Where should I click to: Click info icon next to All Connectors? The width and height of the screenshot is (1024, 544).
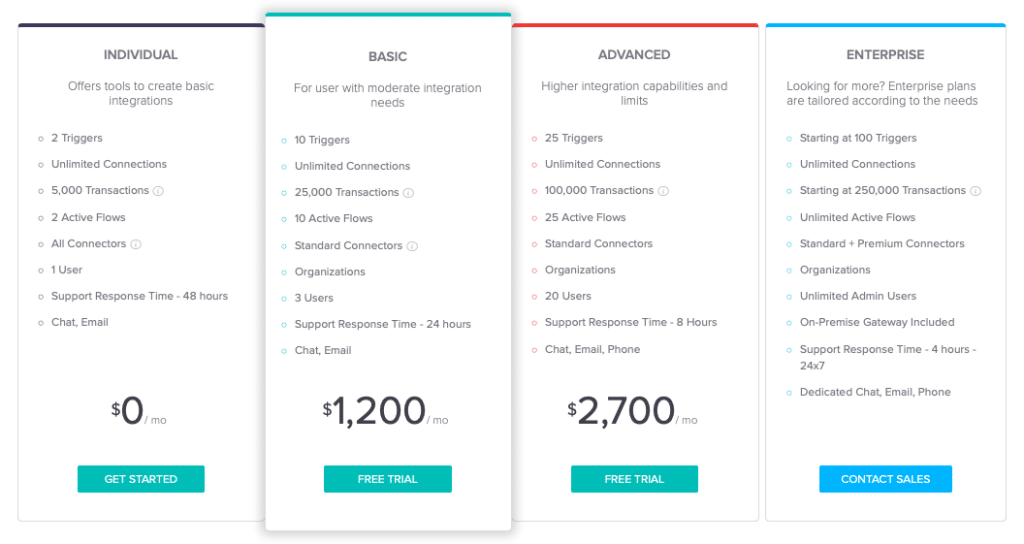coord(136,244)
